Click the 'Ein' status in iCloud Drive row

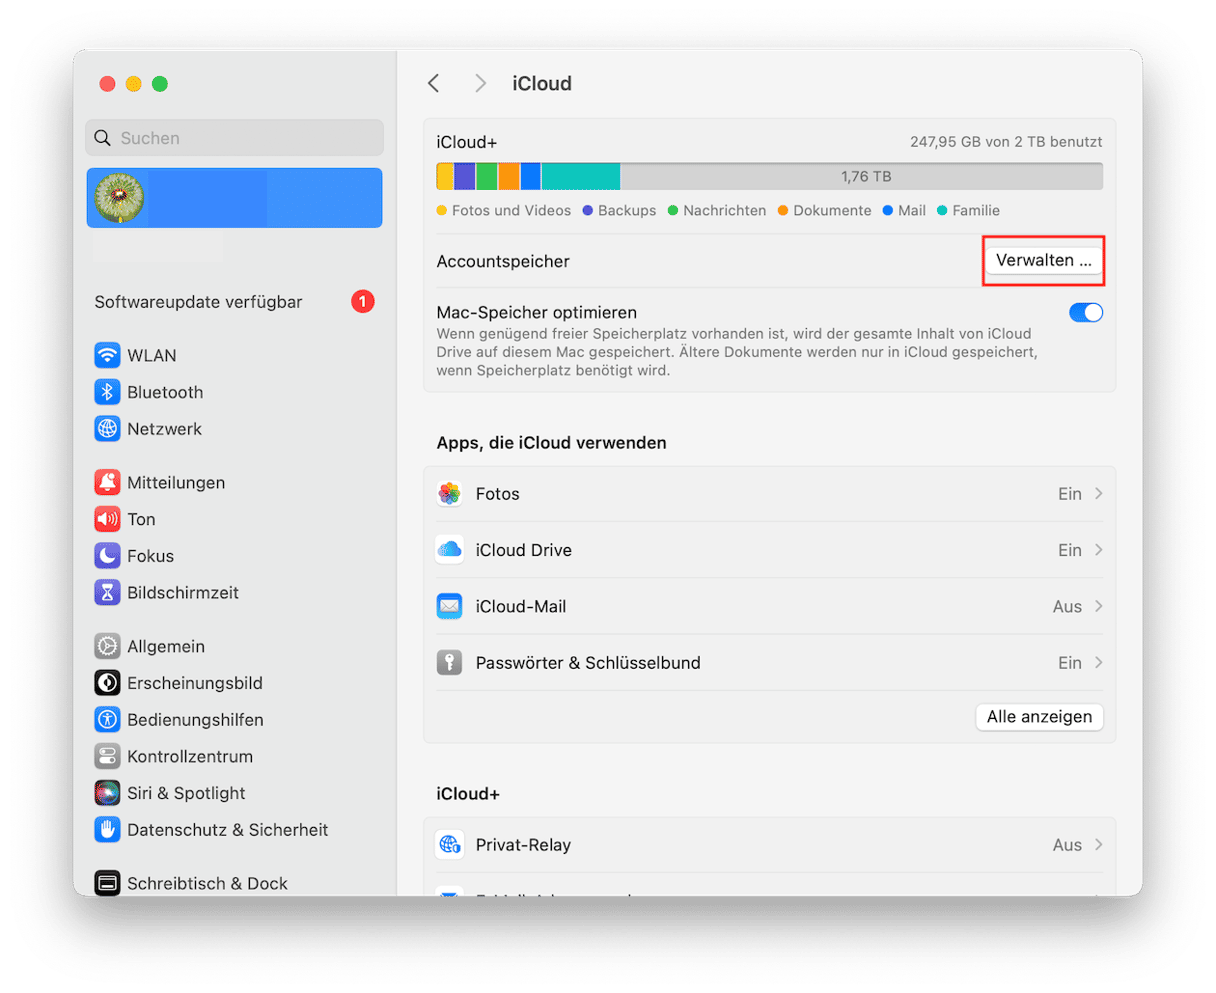click(1070, 549)
